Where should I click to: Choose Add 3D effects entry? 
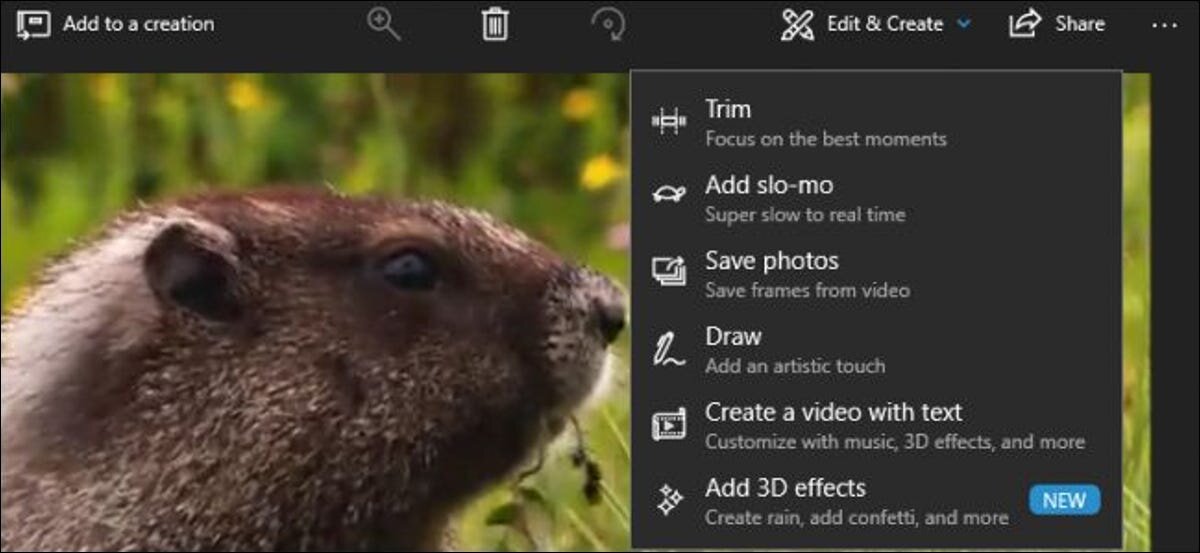(876, 501)
